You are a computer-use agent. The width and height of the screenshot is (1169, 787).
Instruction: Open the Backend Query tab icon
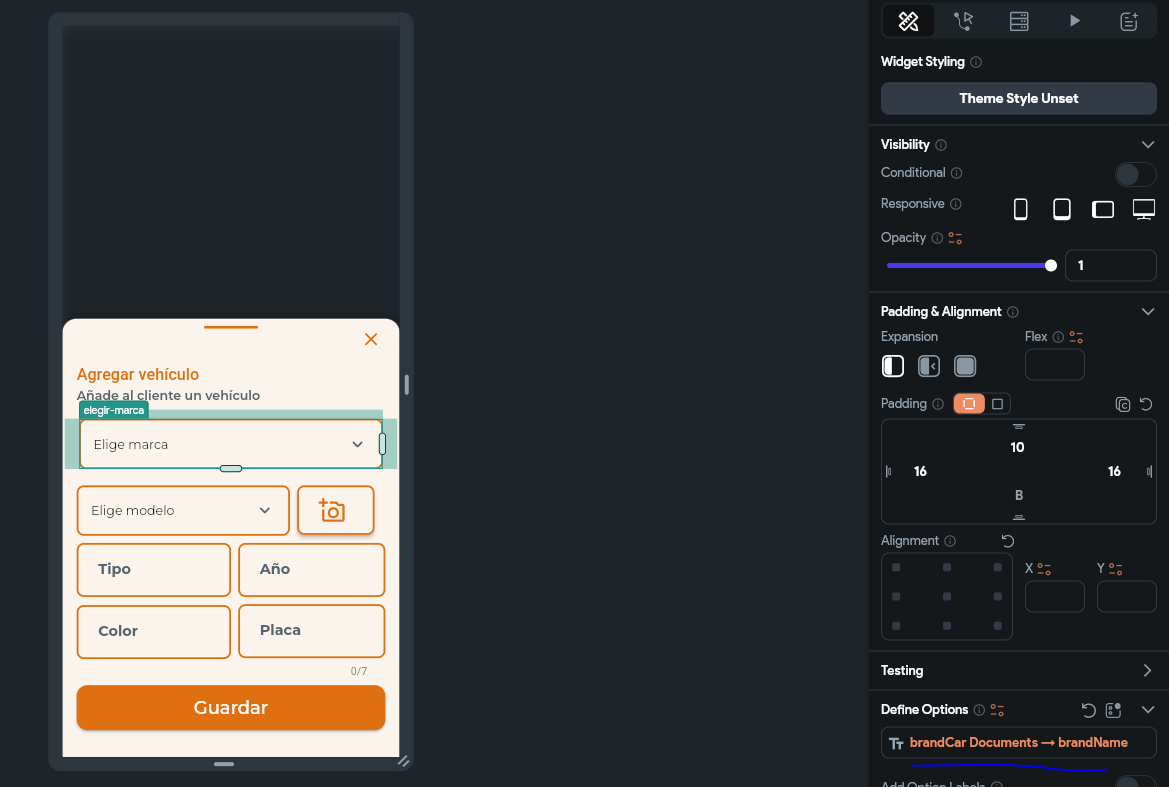tap(1018, 21)
